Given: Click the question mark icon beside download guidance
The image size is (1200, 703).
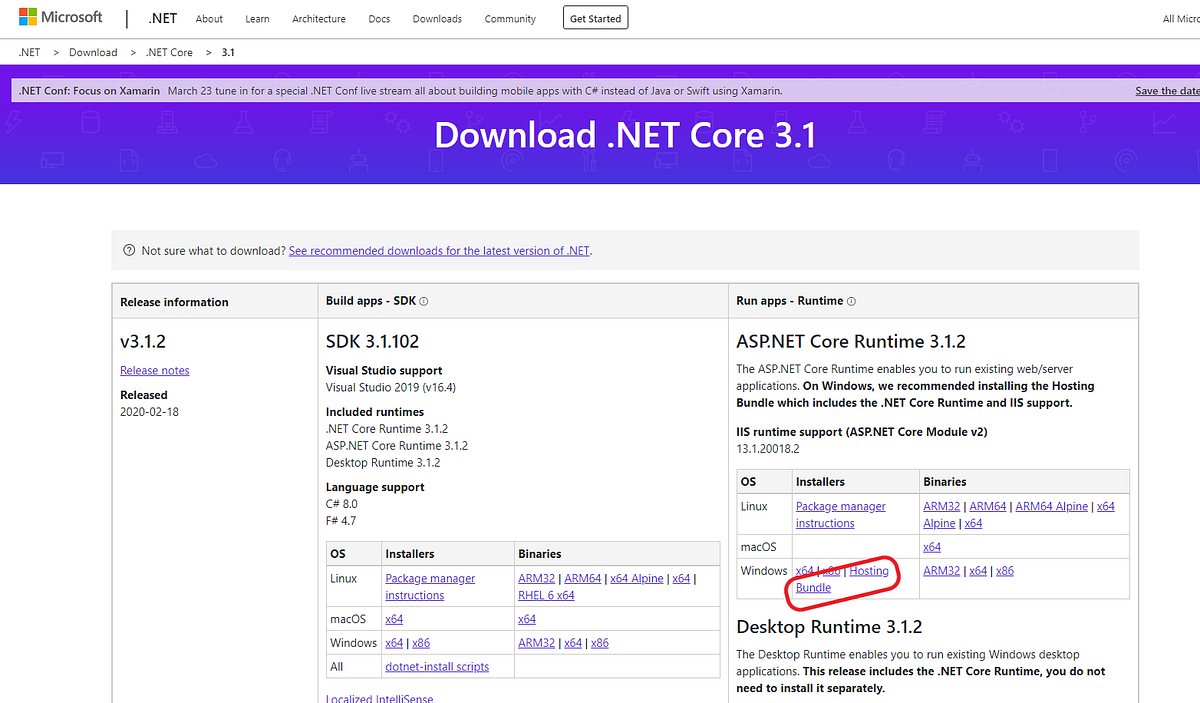Looking at the screenshot, I should [129, 250].
